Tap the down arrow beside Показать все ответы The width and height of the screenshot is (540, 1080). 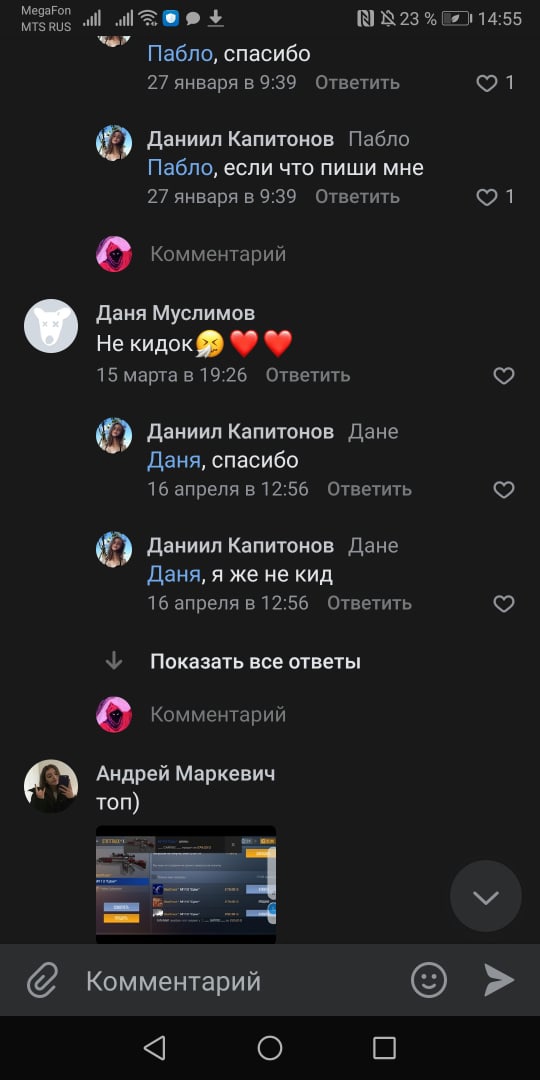pyautogui.click(x=114, y=662)
